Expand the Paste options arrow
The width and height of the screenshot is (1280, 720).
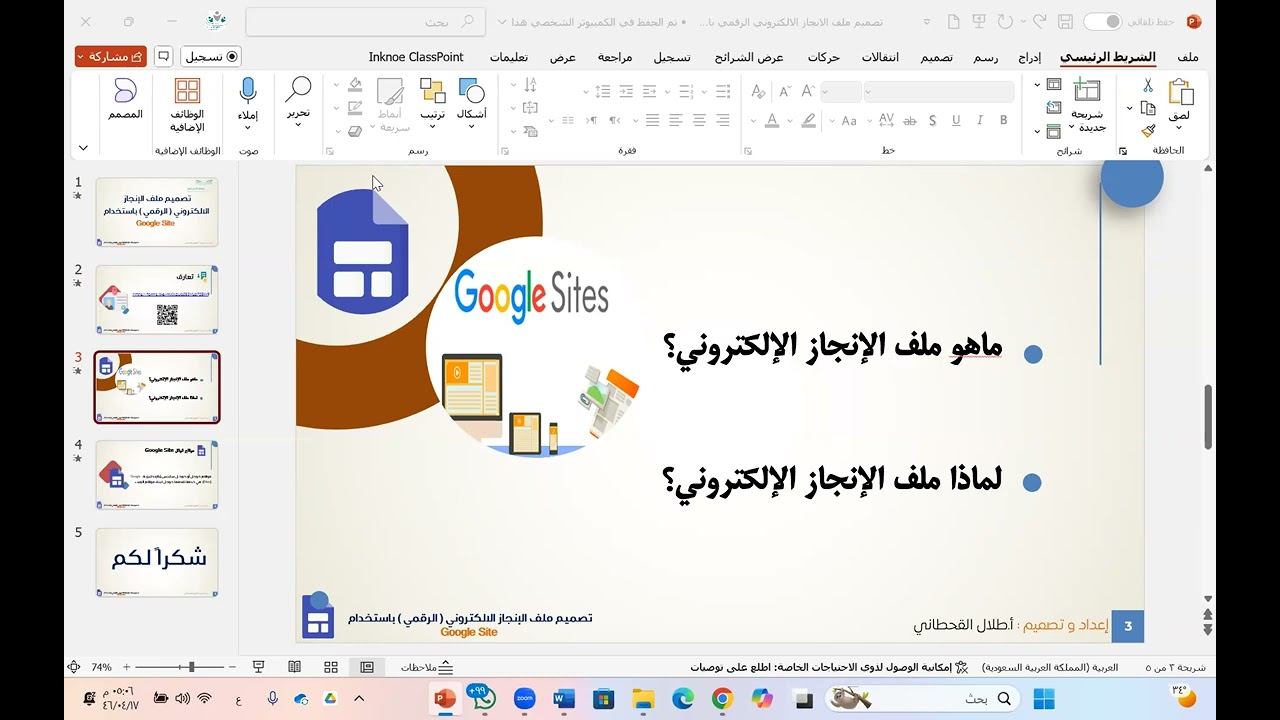1181,127
